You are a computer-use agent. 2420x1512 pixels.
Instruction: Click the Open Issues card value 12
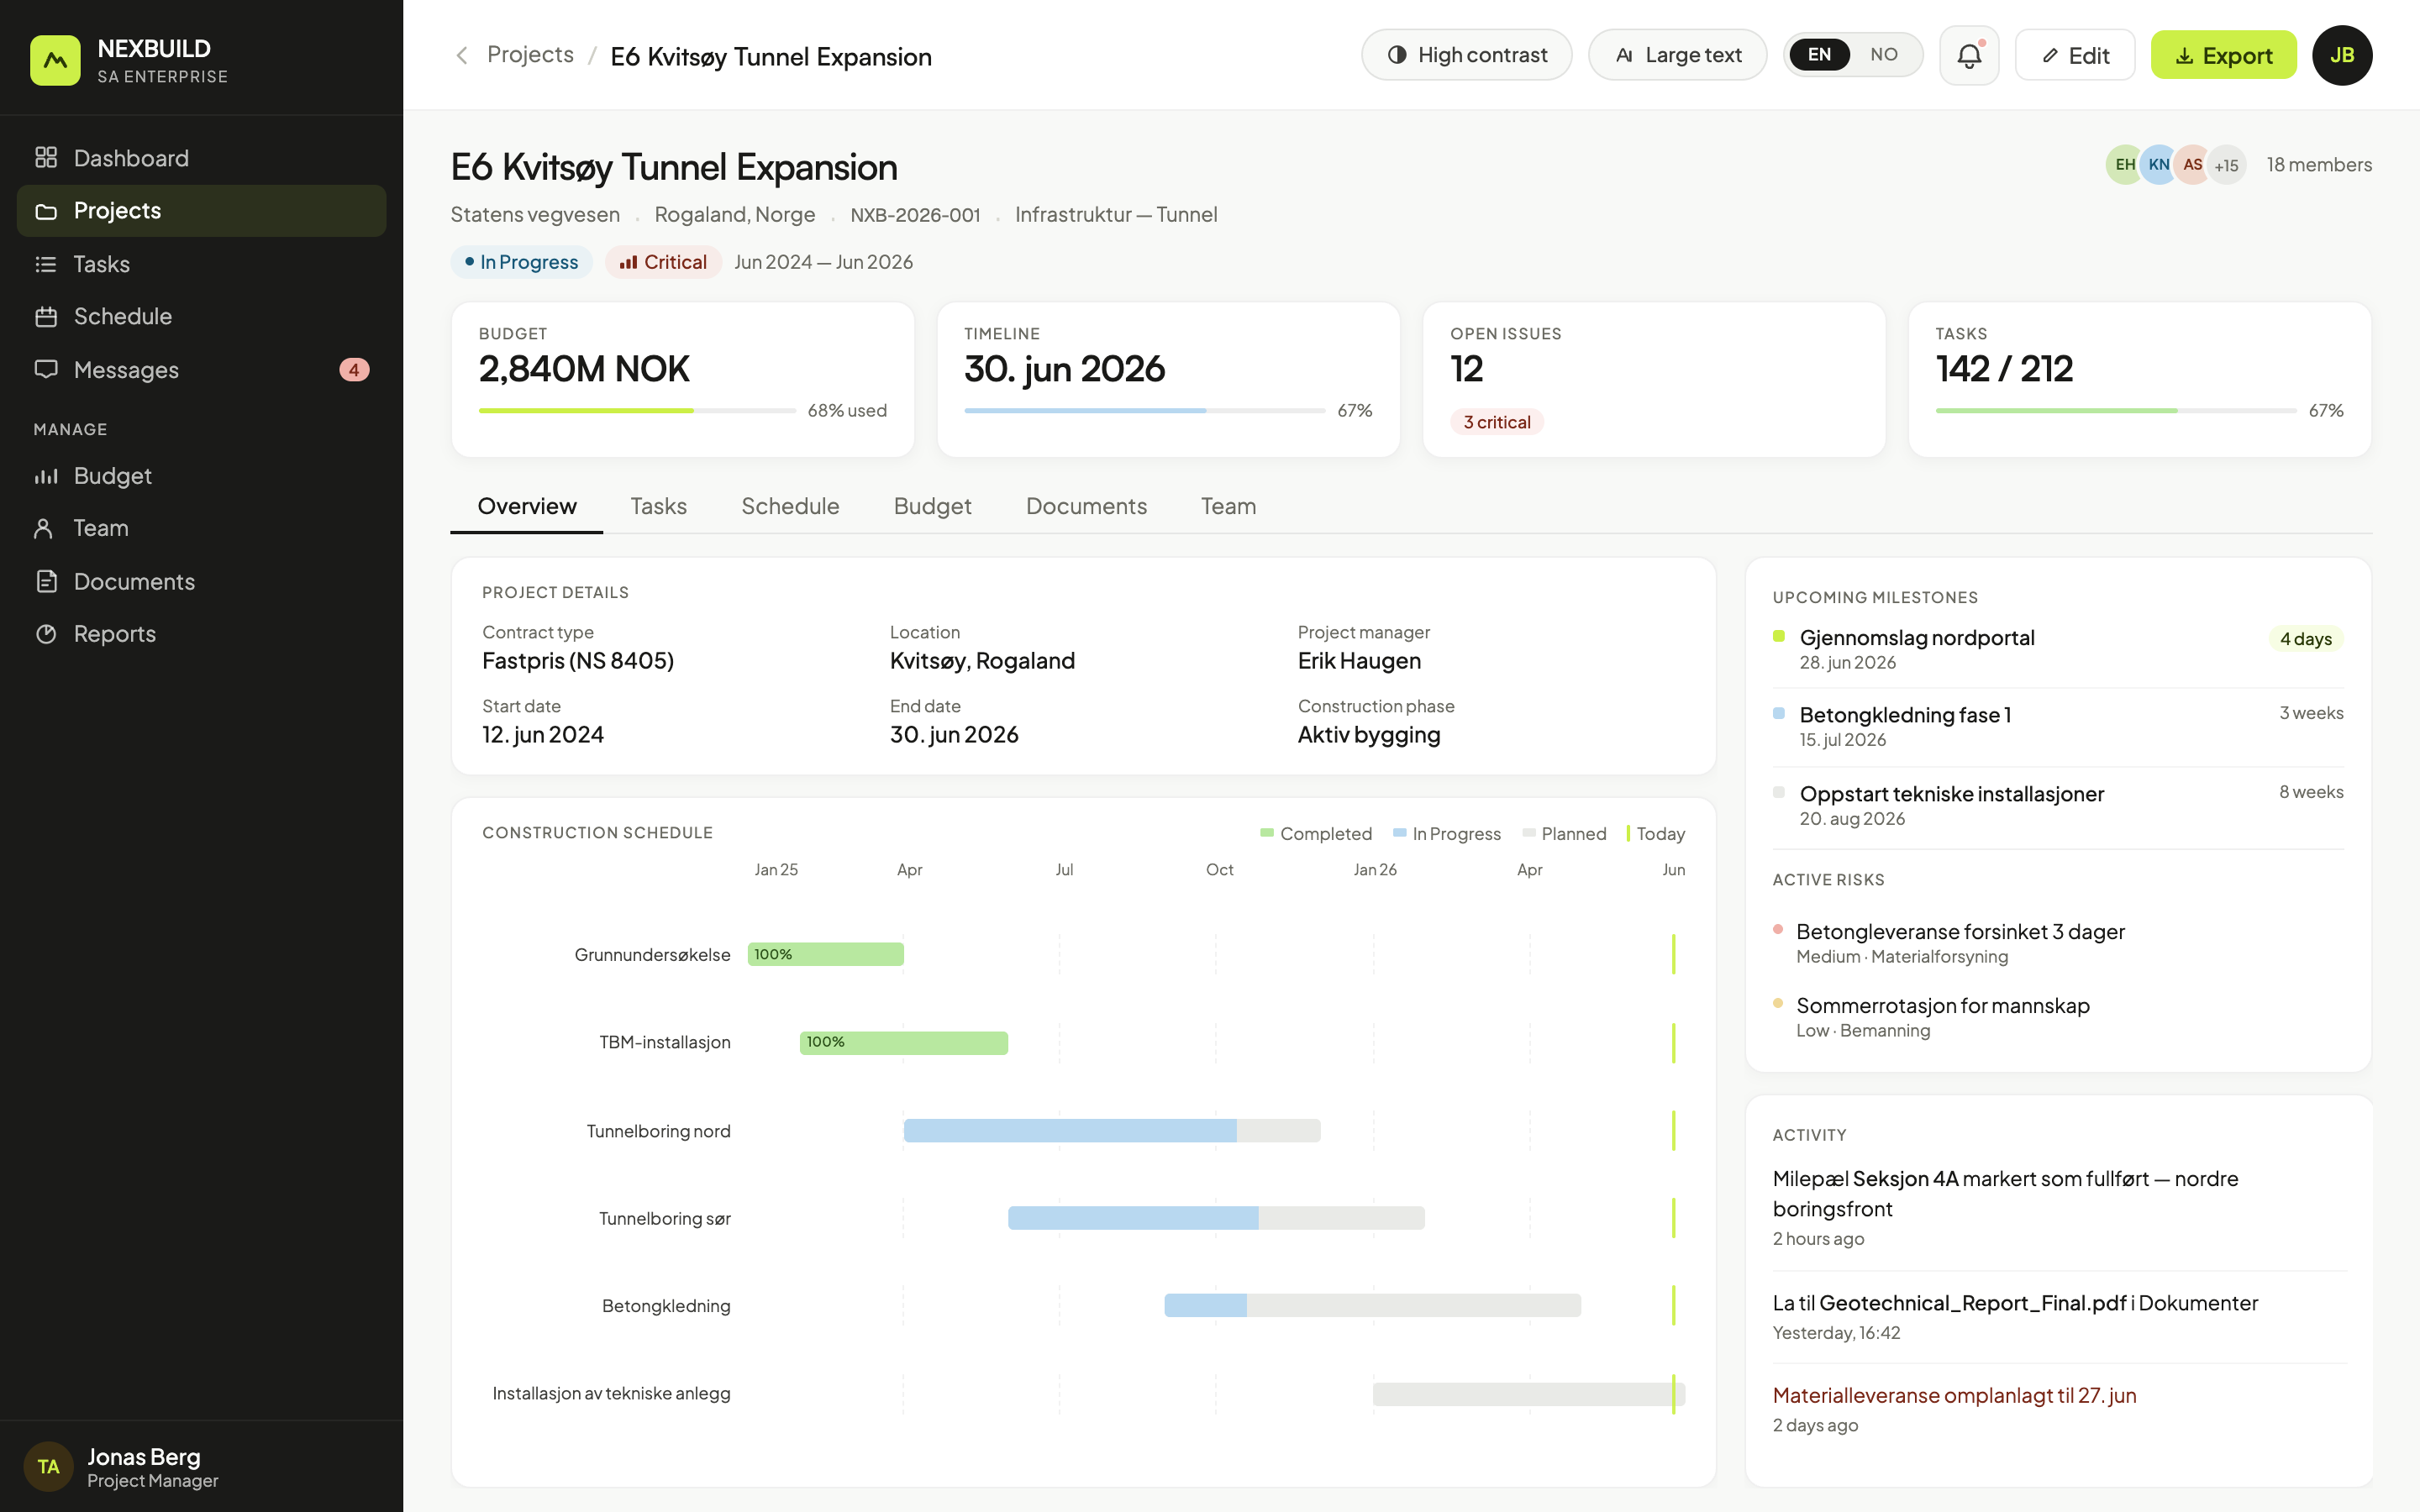click(x=1467, y=369)
